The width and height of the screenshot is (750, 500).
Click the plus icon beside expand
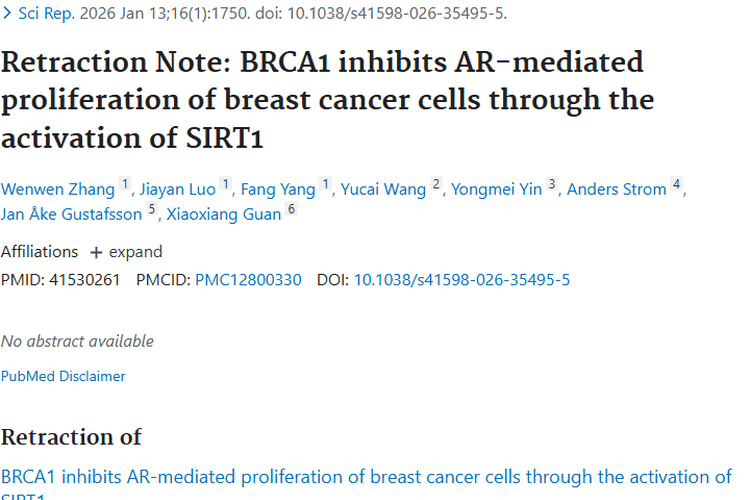pyautogui.click(x=96, y=252)
